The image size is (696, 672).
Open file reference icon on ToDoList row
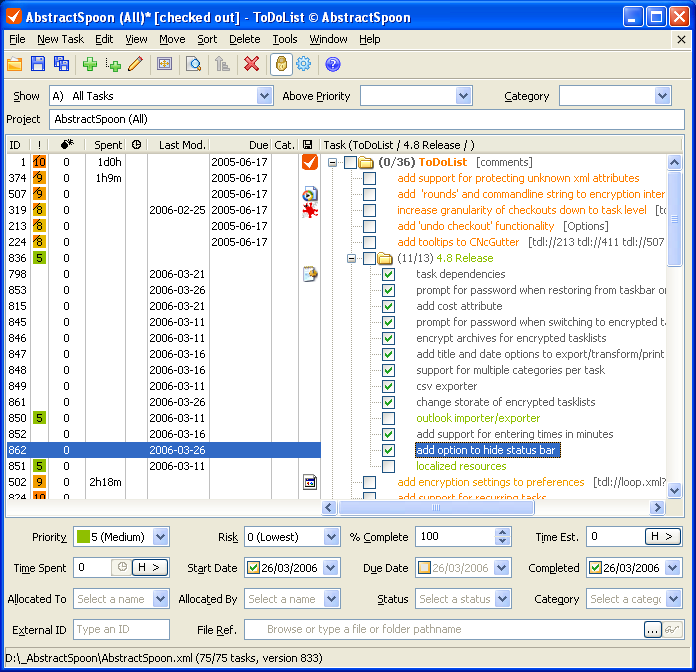click(310, 162)
